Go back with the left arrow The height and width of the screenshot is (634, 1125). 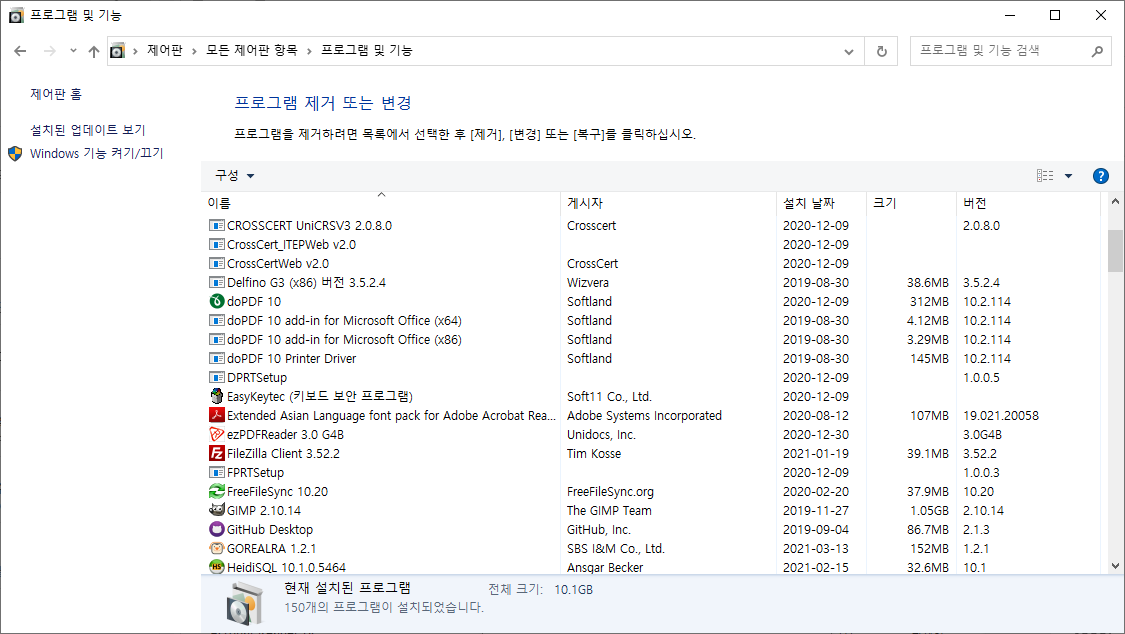pos(20,51)
